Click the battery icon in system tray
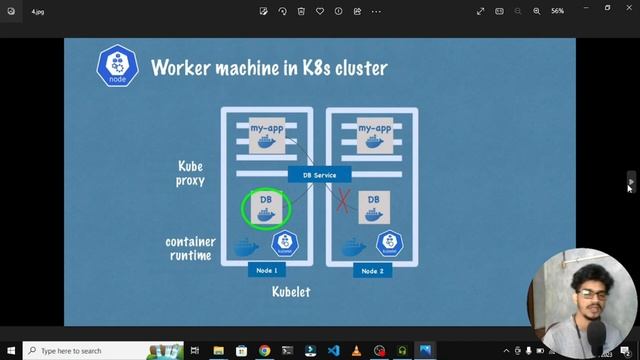 [x=540, y=351]
